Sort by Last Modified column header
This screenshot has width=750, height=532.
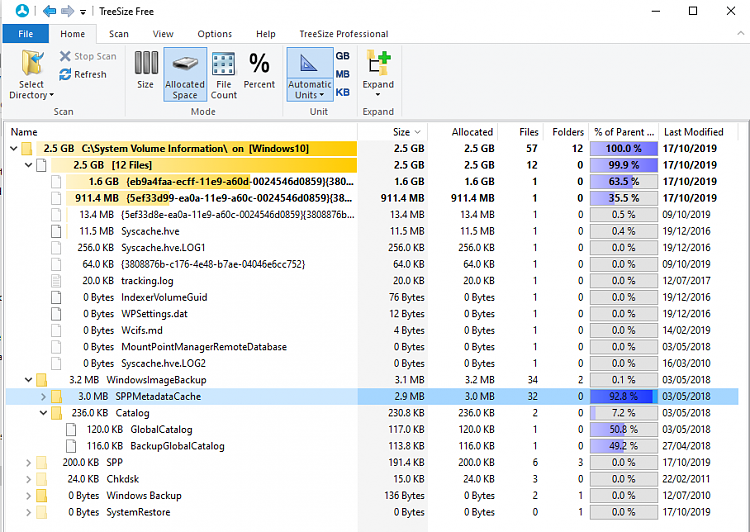[x=699, y=132]
